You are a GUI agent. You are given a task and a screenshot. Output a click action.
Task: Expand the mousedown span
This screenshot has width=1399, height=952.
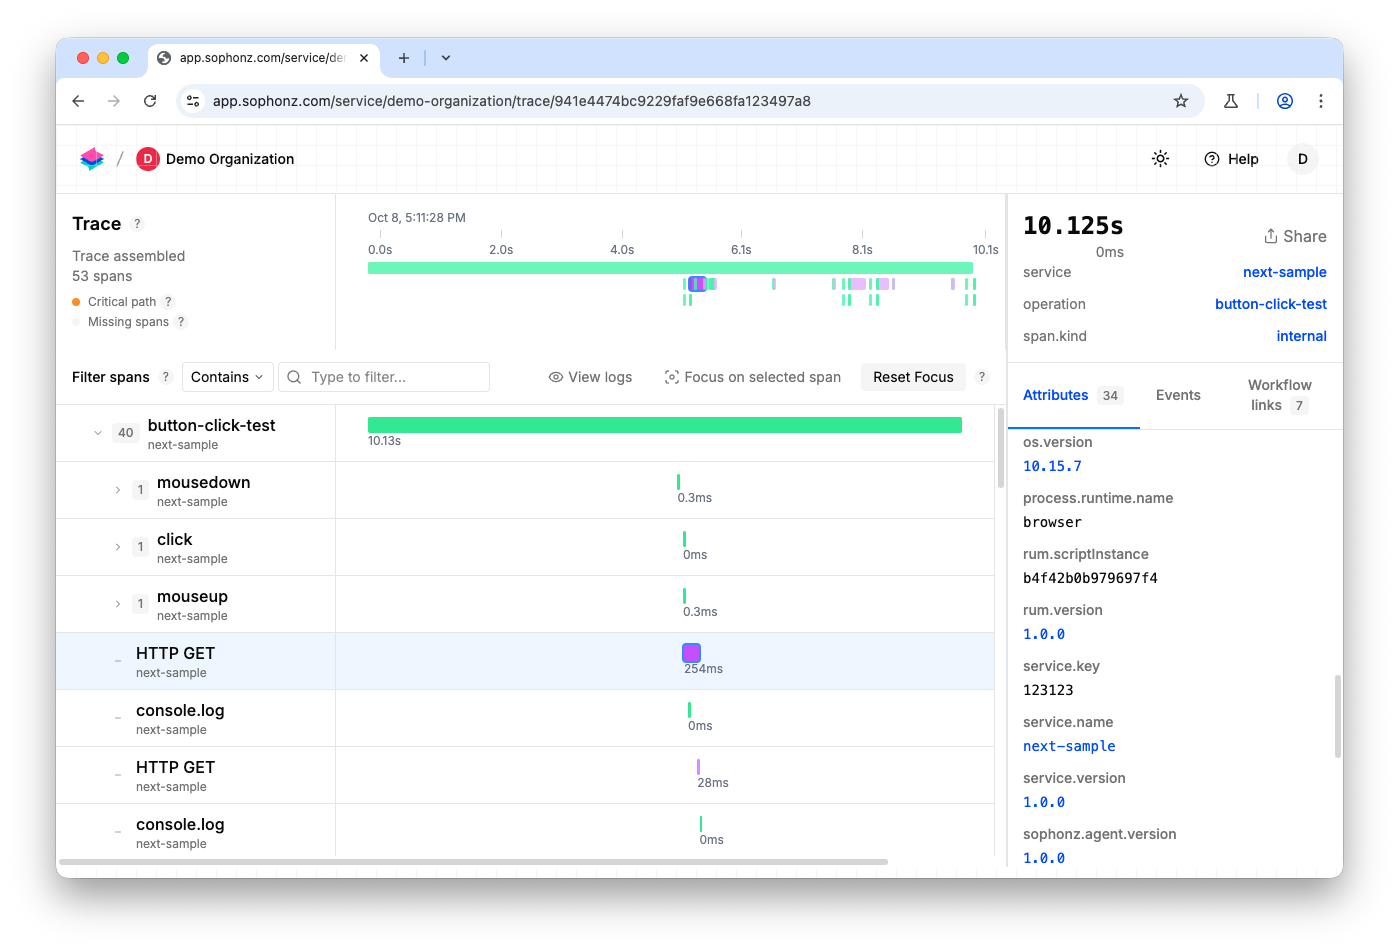click(118, 490)
